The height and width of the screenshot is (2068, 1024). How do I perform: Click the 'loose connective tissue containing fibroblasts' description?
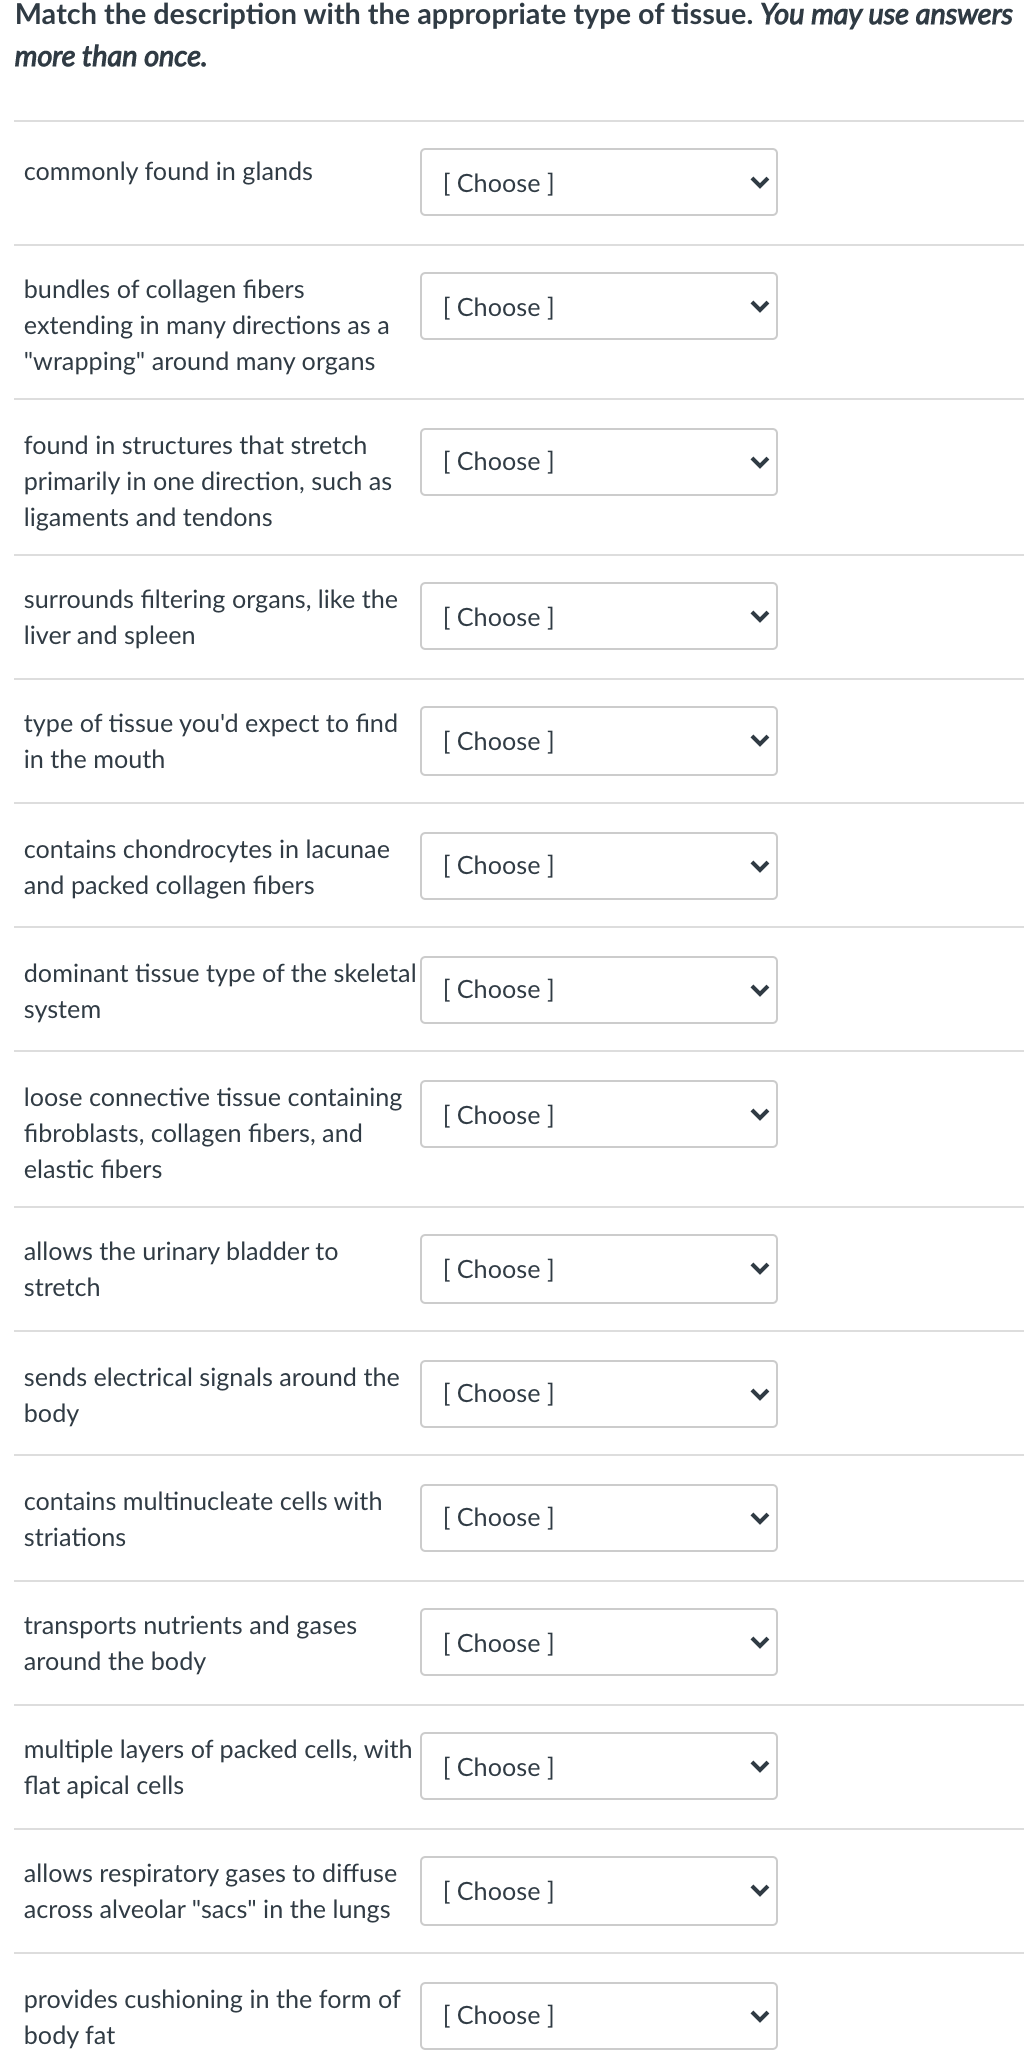(x=213, y=1133)
